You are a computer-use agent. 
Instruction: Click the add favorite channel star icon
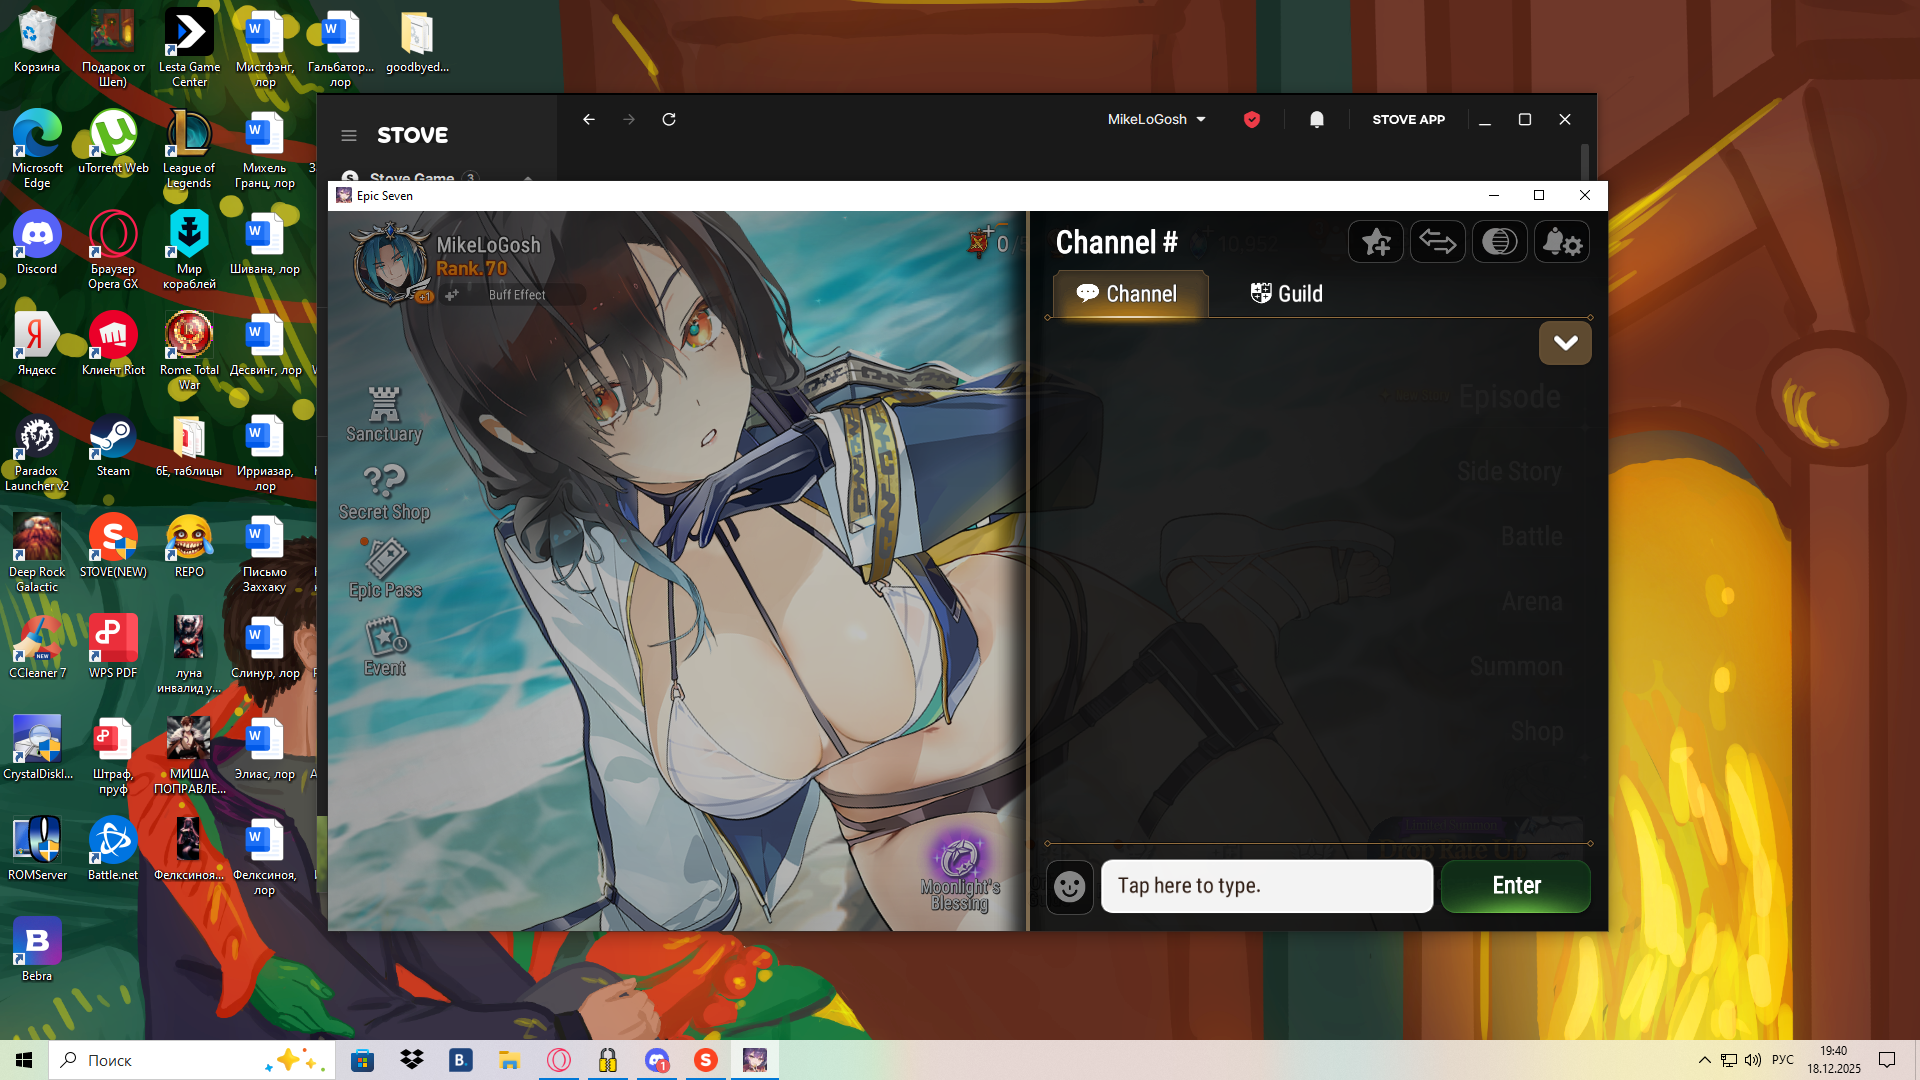tap(1376, 242)
